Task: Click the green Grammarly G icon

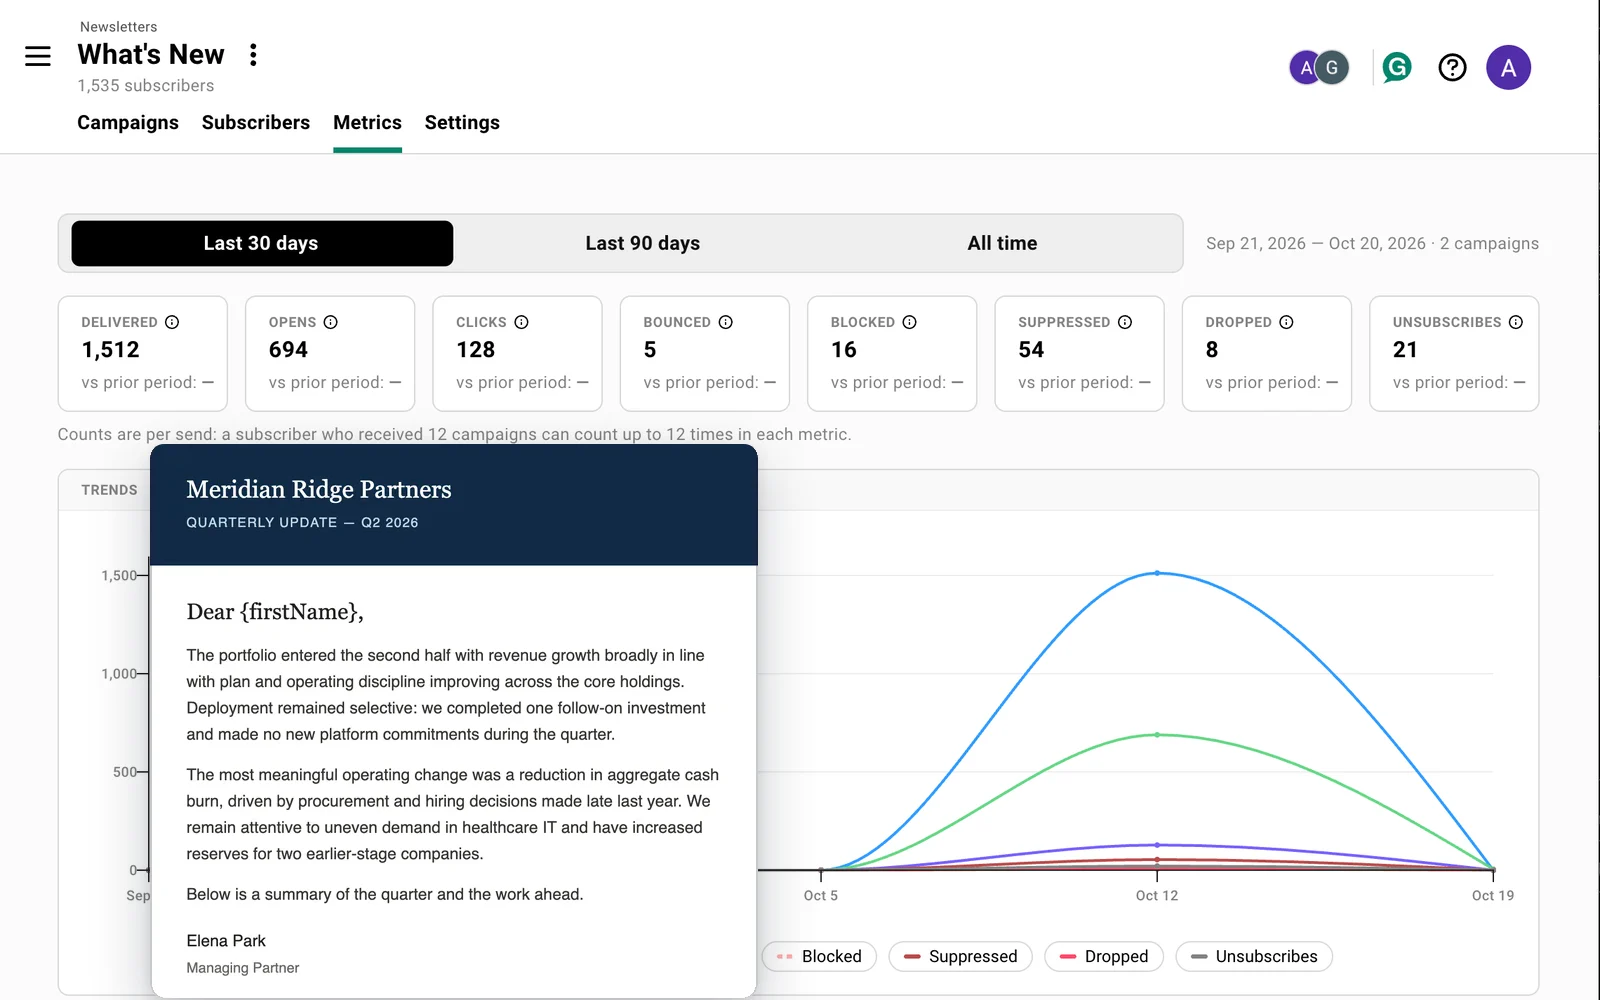Action: point(1396,67)
